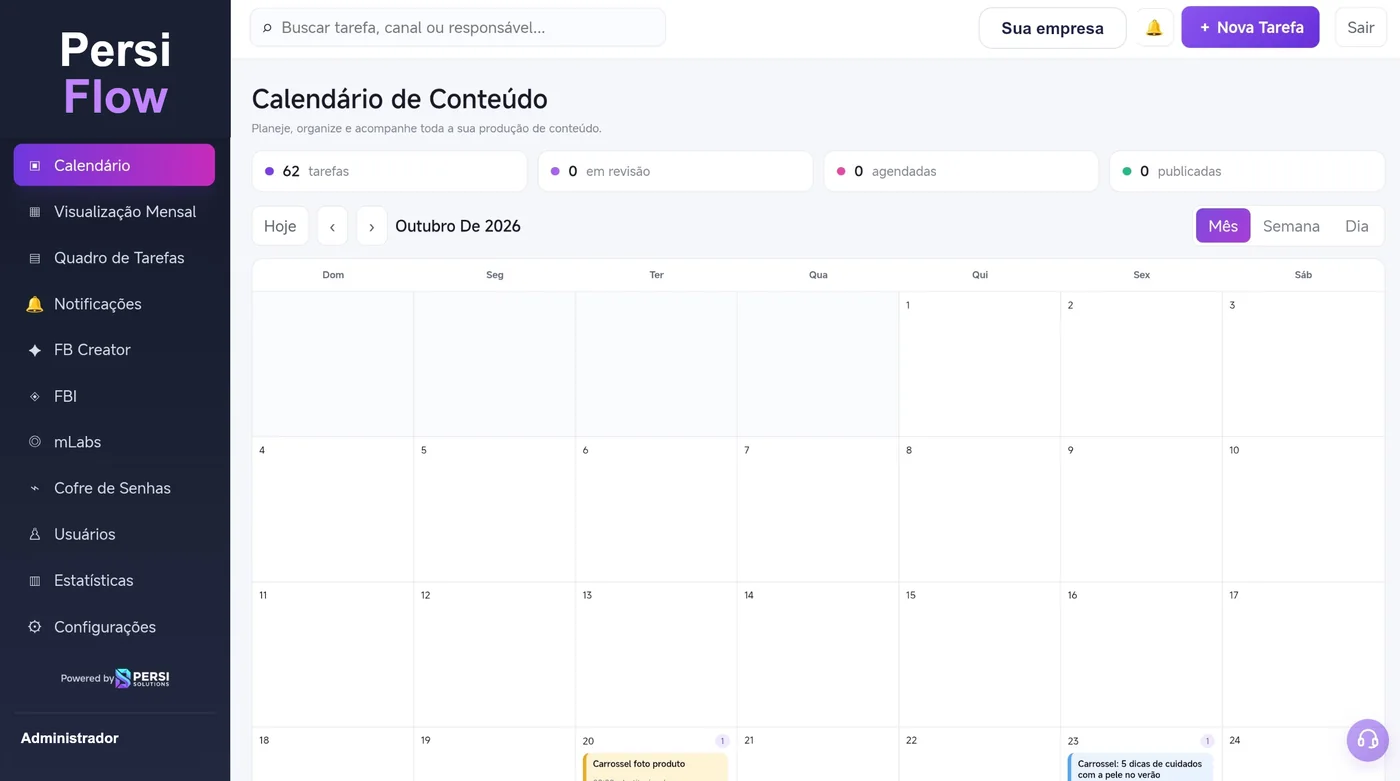1400x781 pixels.
Task: Click the 0 em revisão stat card
Action: point(675,171)
